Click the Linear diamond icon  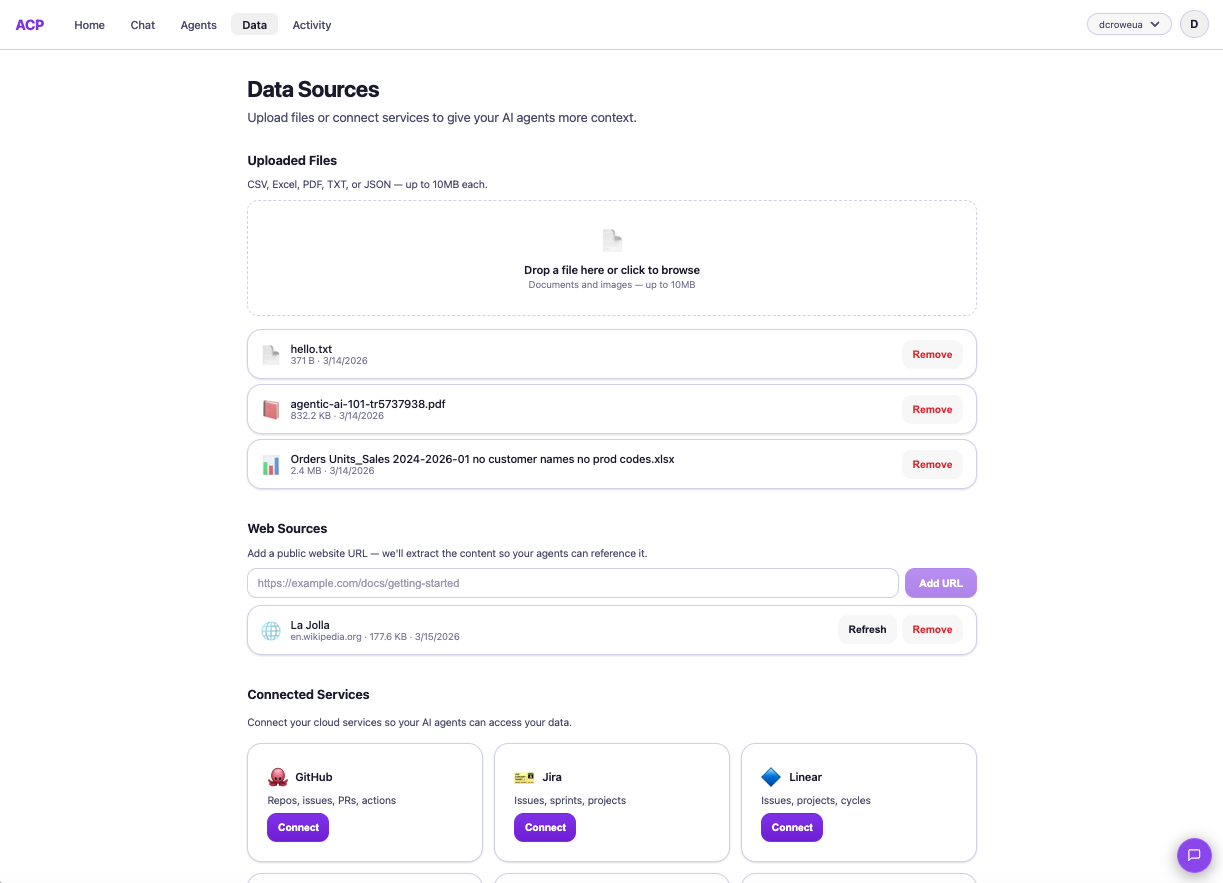(771, 776)
